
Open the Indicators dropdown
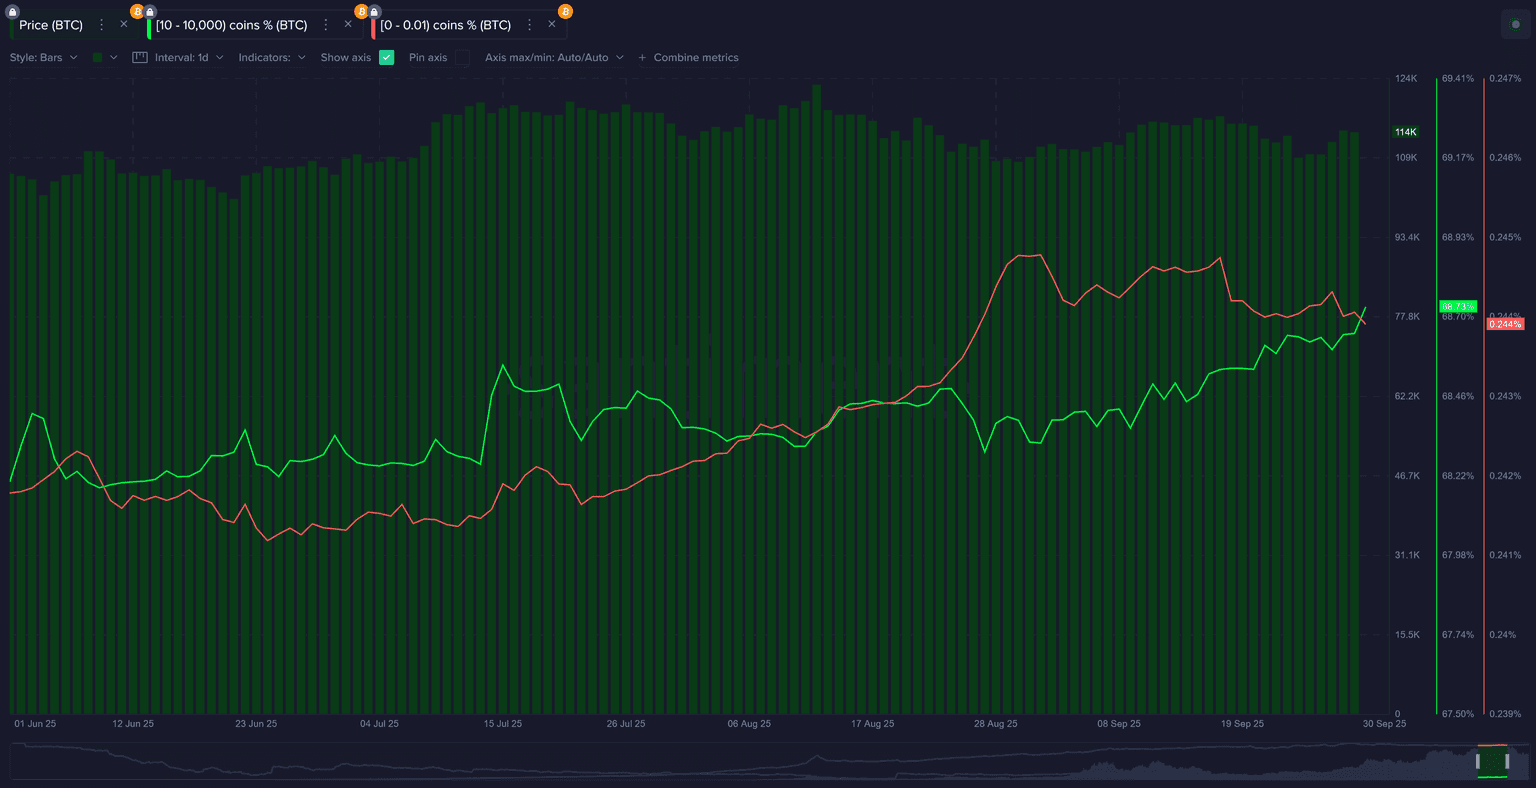pyautogui.click(x=272, y=58)
